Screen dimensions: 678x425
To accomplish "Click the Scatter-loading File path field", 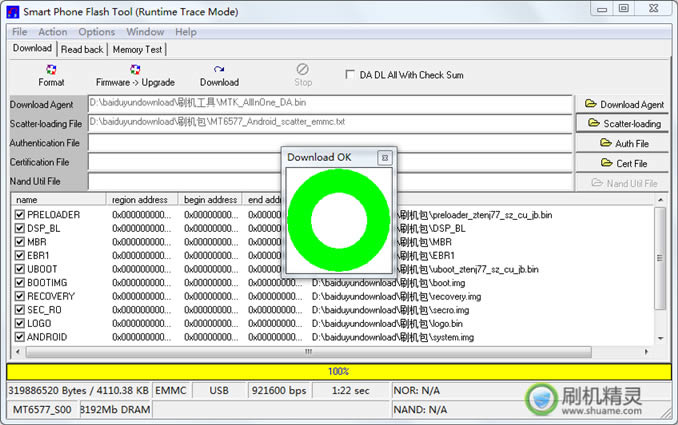I will pyautogui.click(x=328, y=123).
